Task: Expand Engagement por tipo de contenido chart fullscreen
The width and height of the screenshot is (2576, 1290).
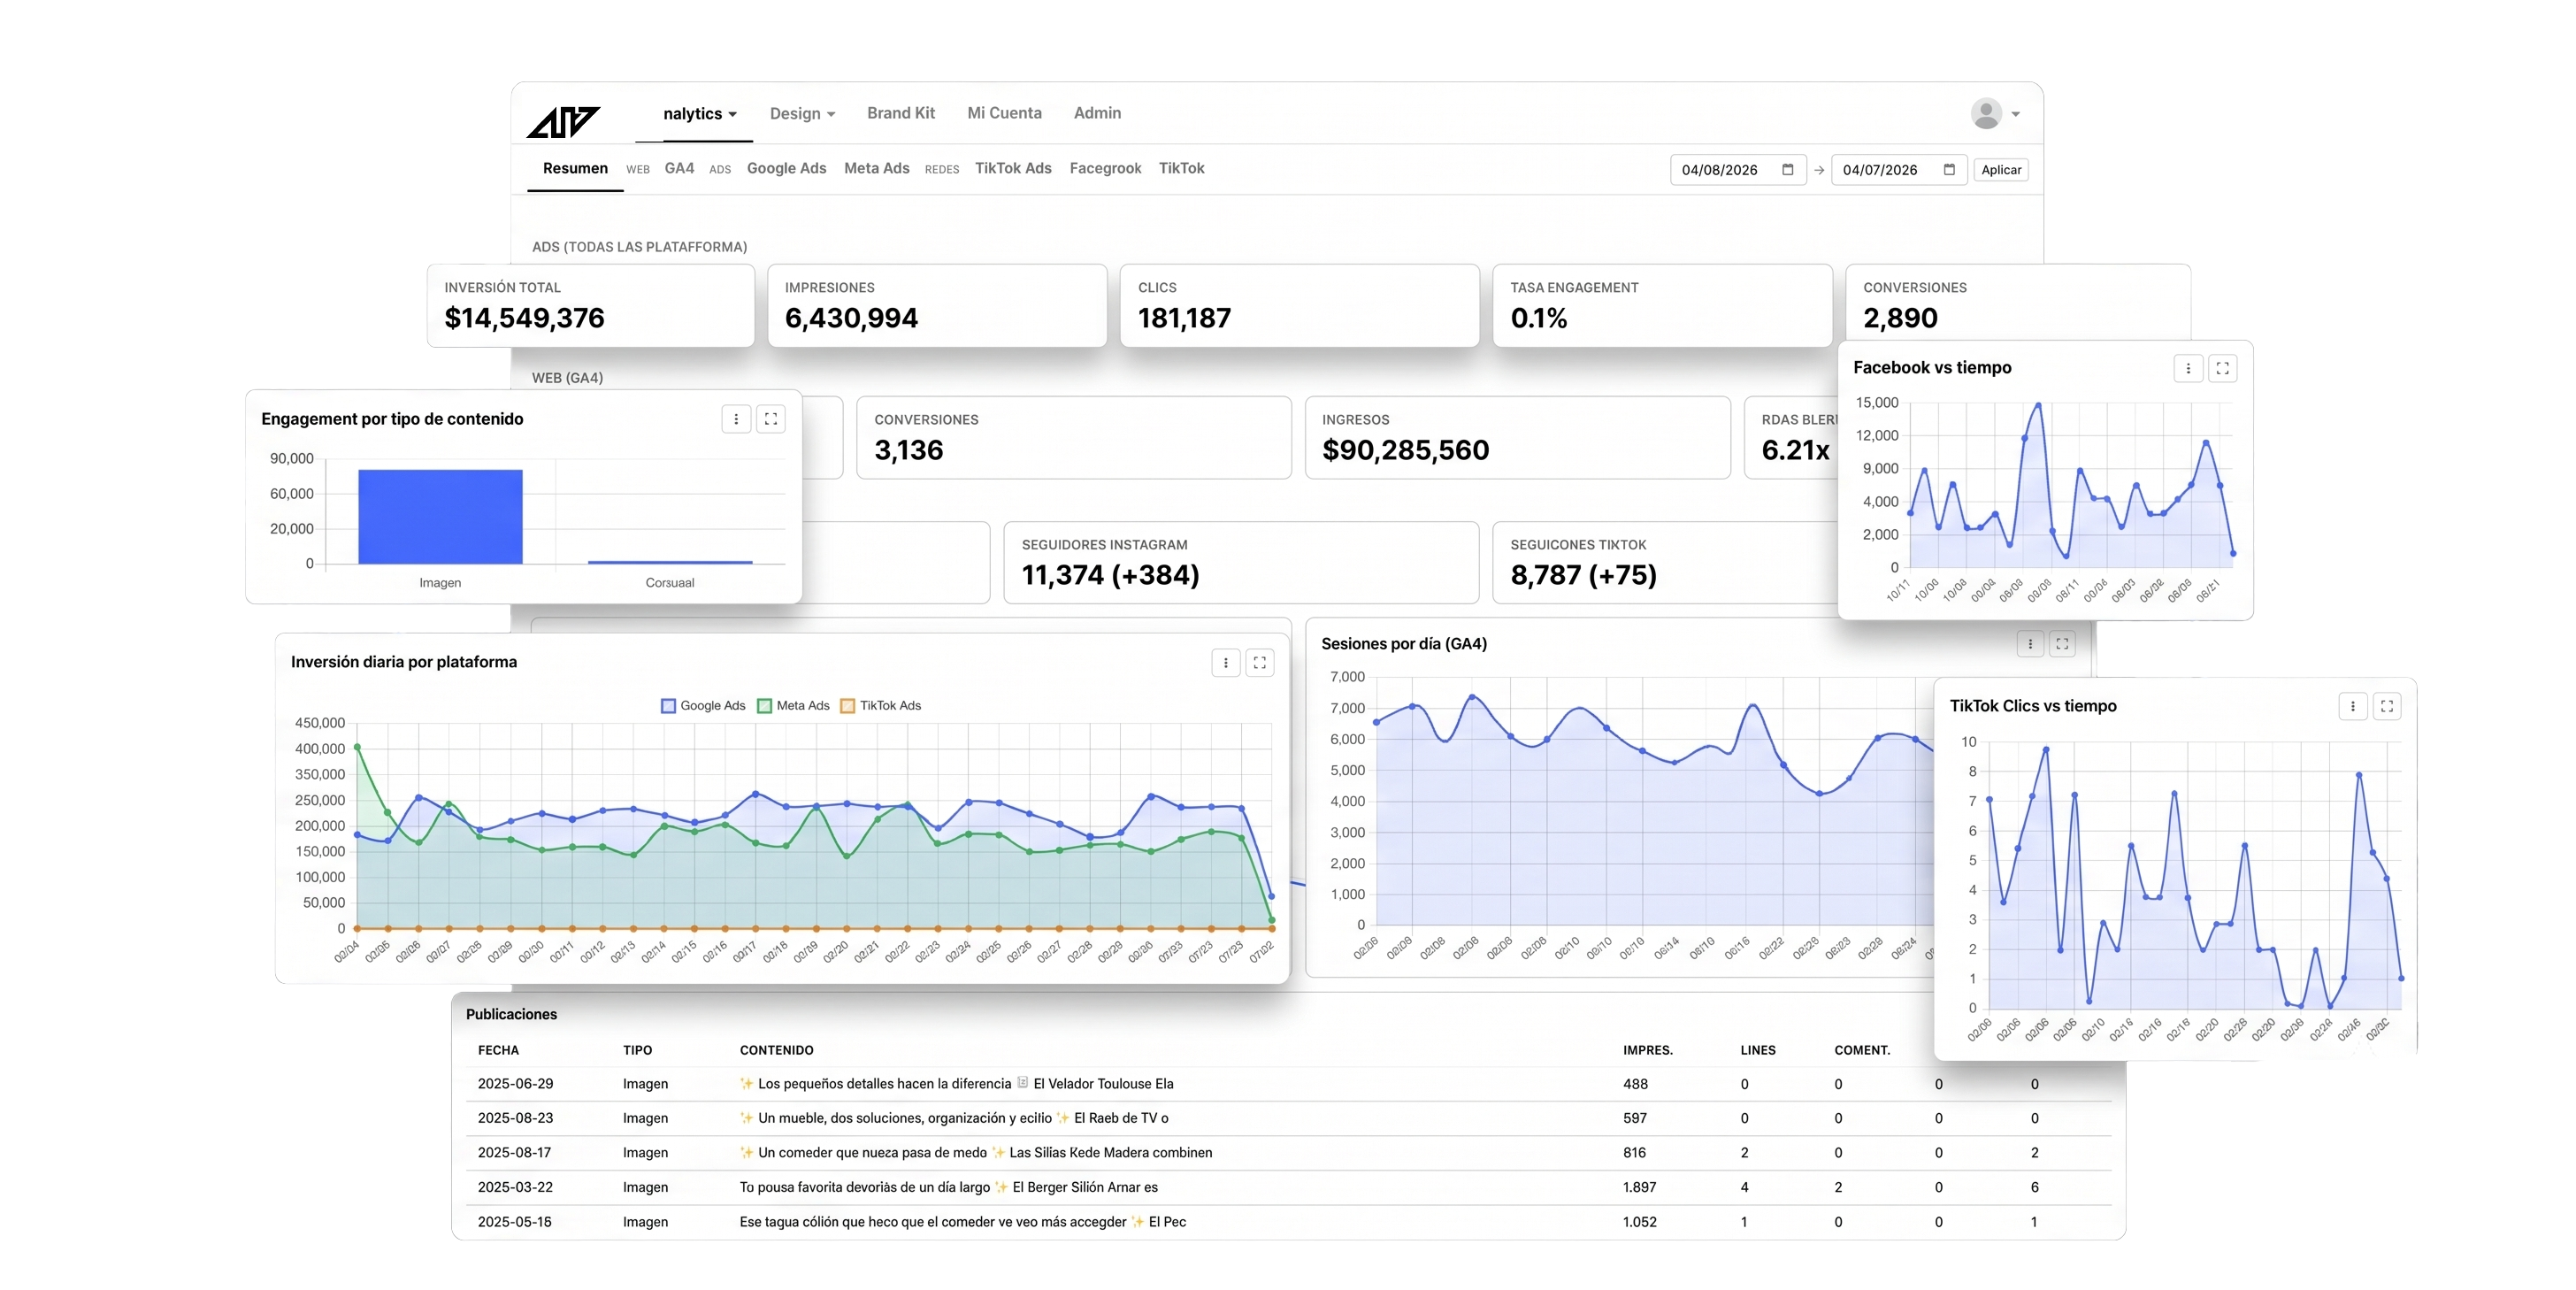Action: pos(770,419)
